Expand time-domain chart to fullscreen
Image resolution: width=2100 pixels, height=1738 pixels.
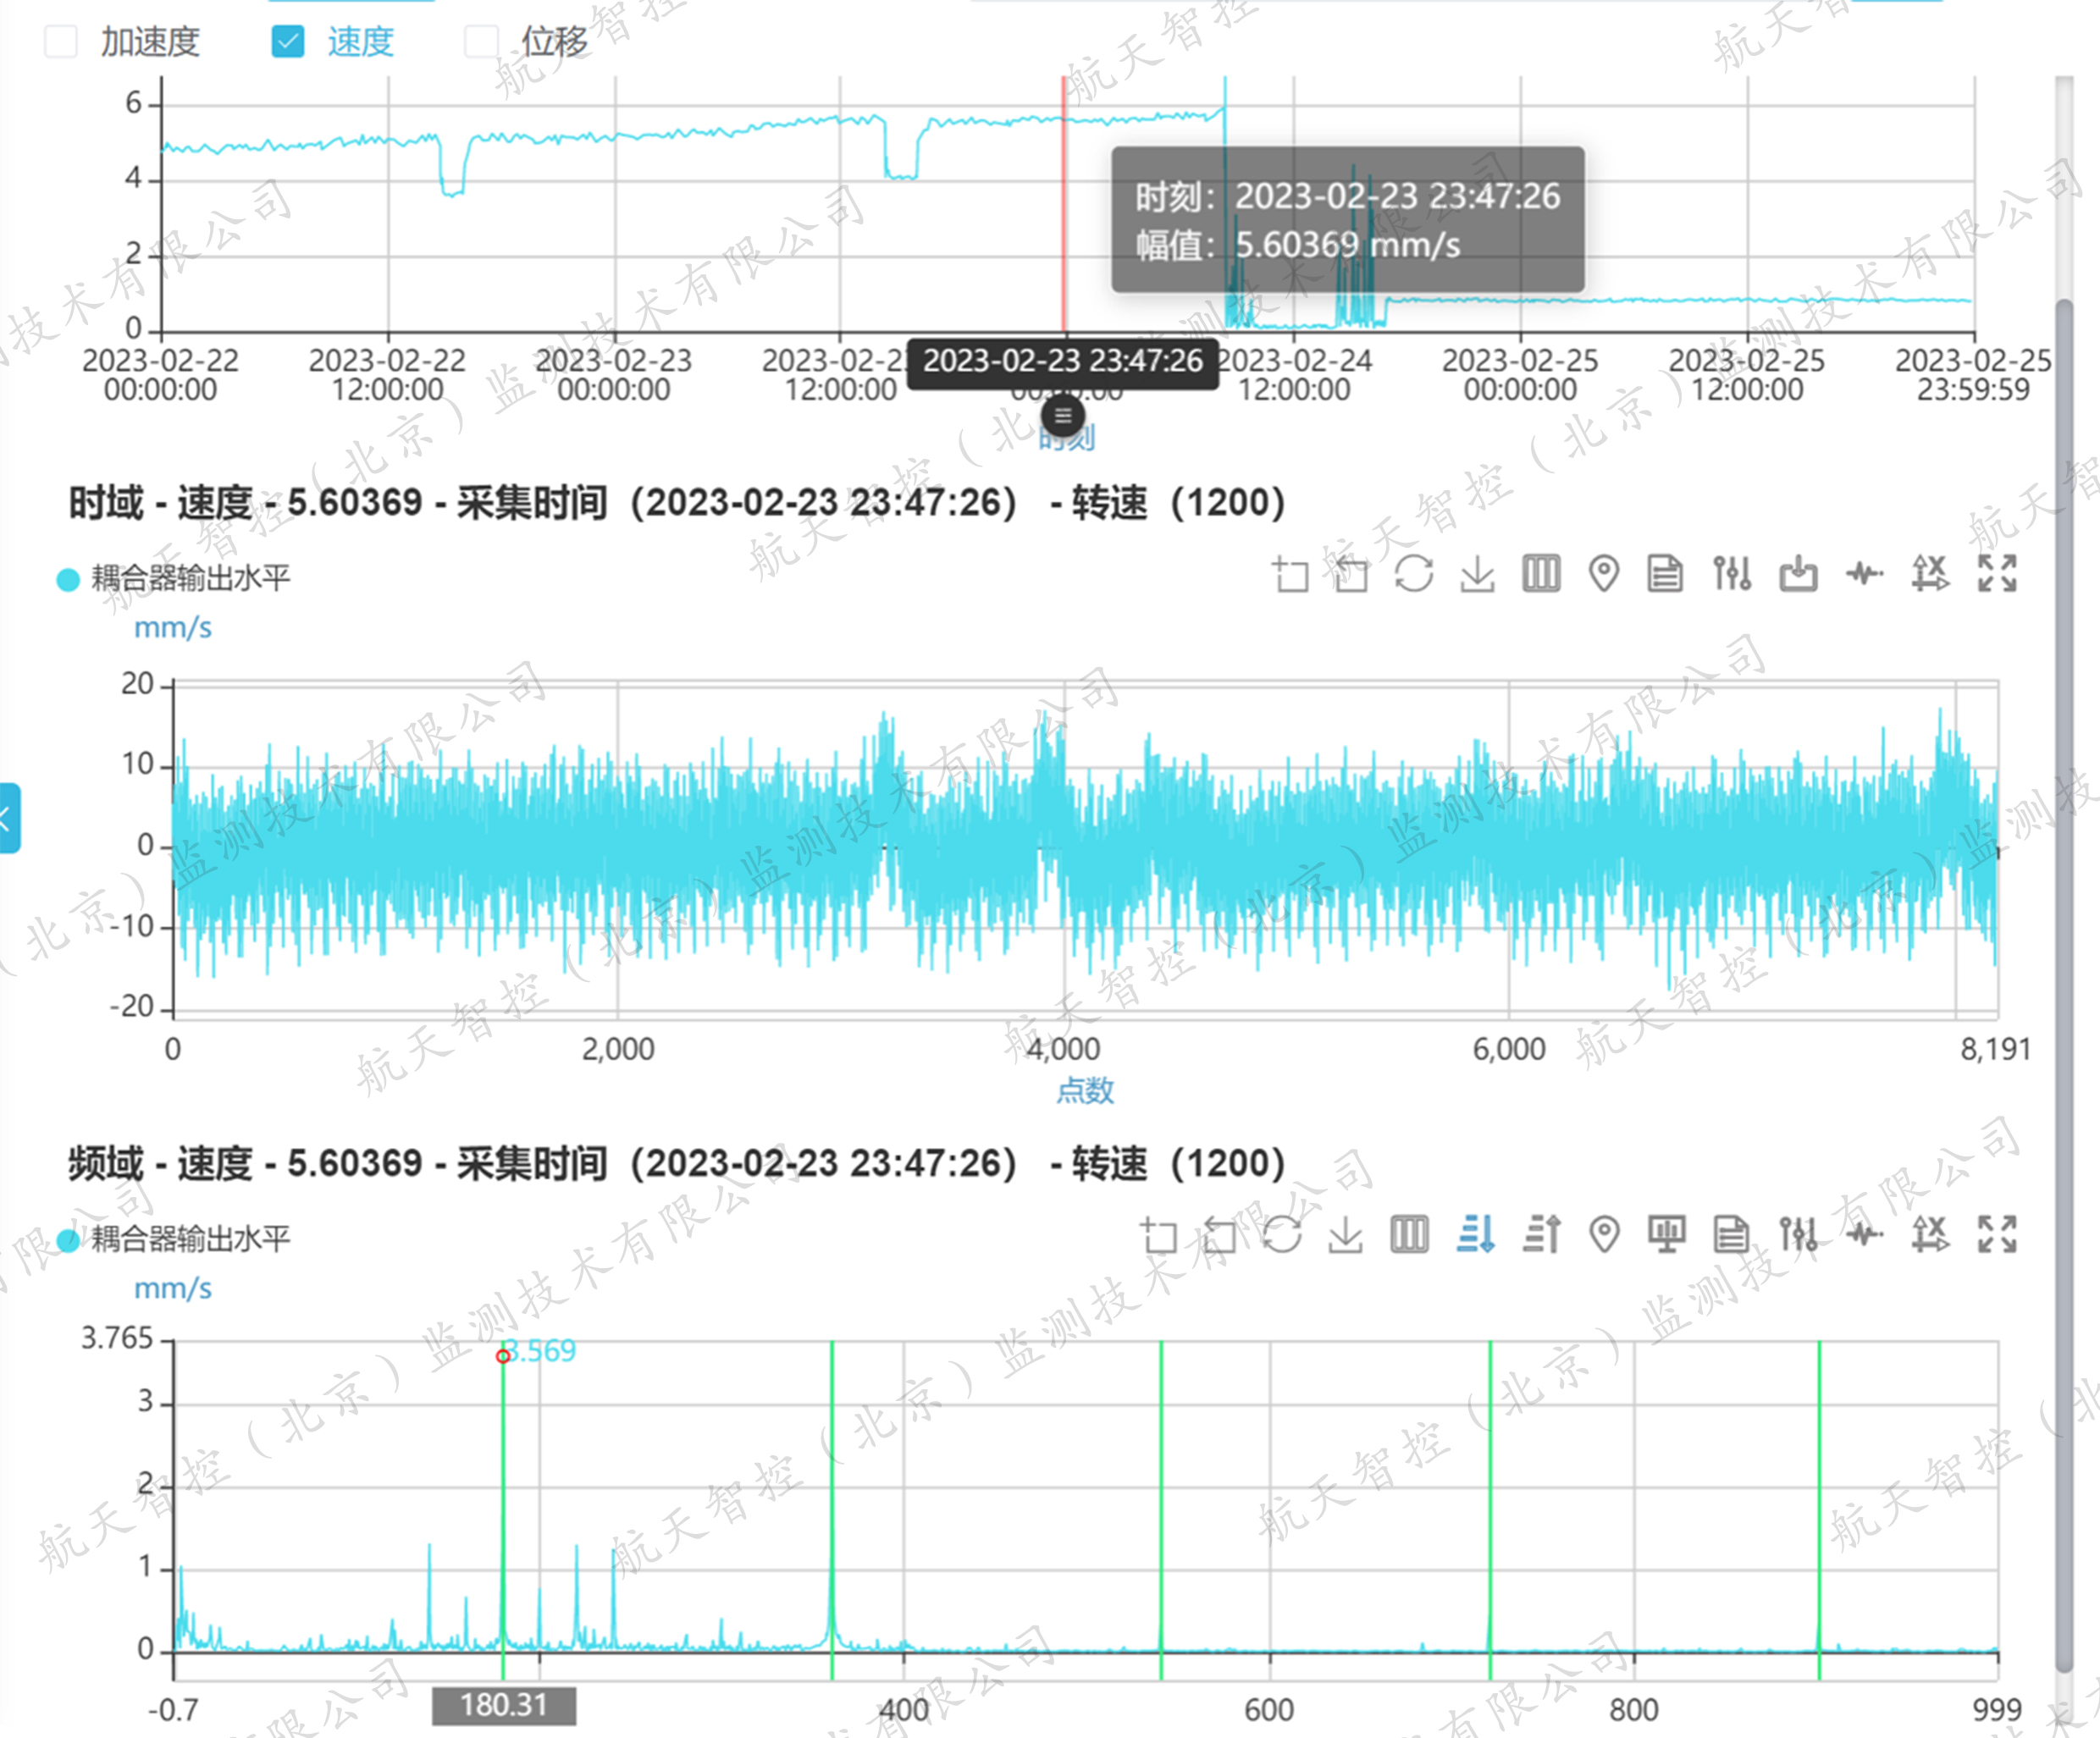(x=1996, y=575)
